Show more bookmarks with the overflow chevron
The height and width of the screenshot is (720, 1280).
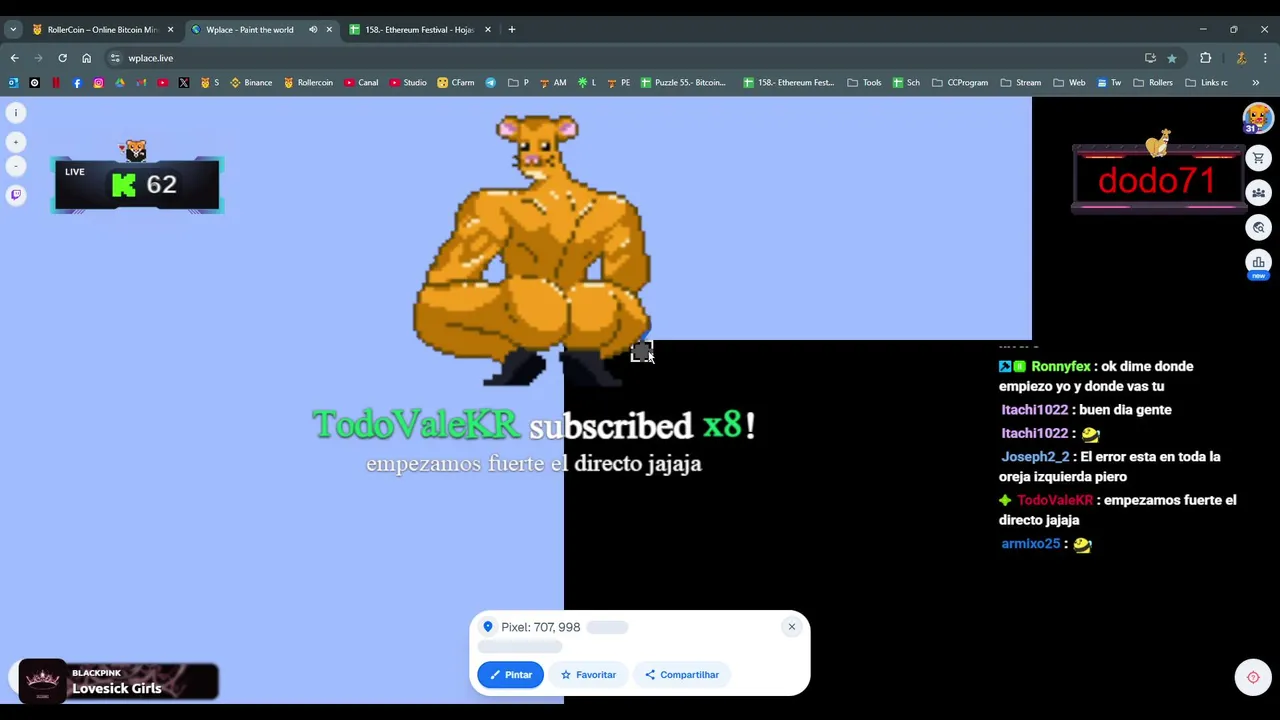coord(1256,83)
